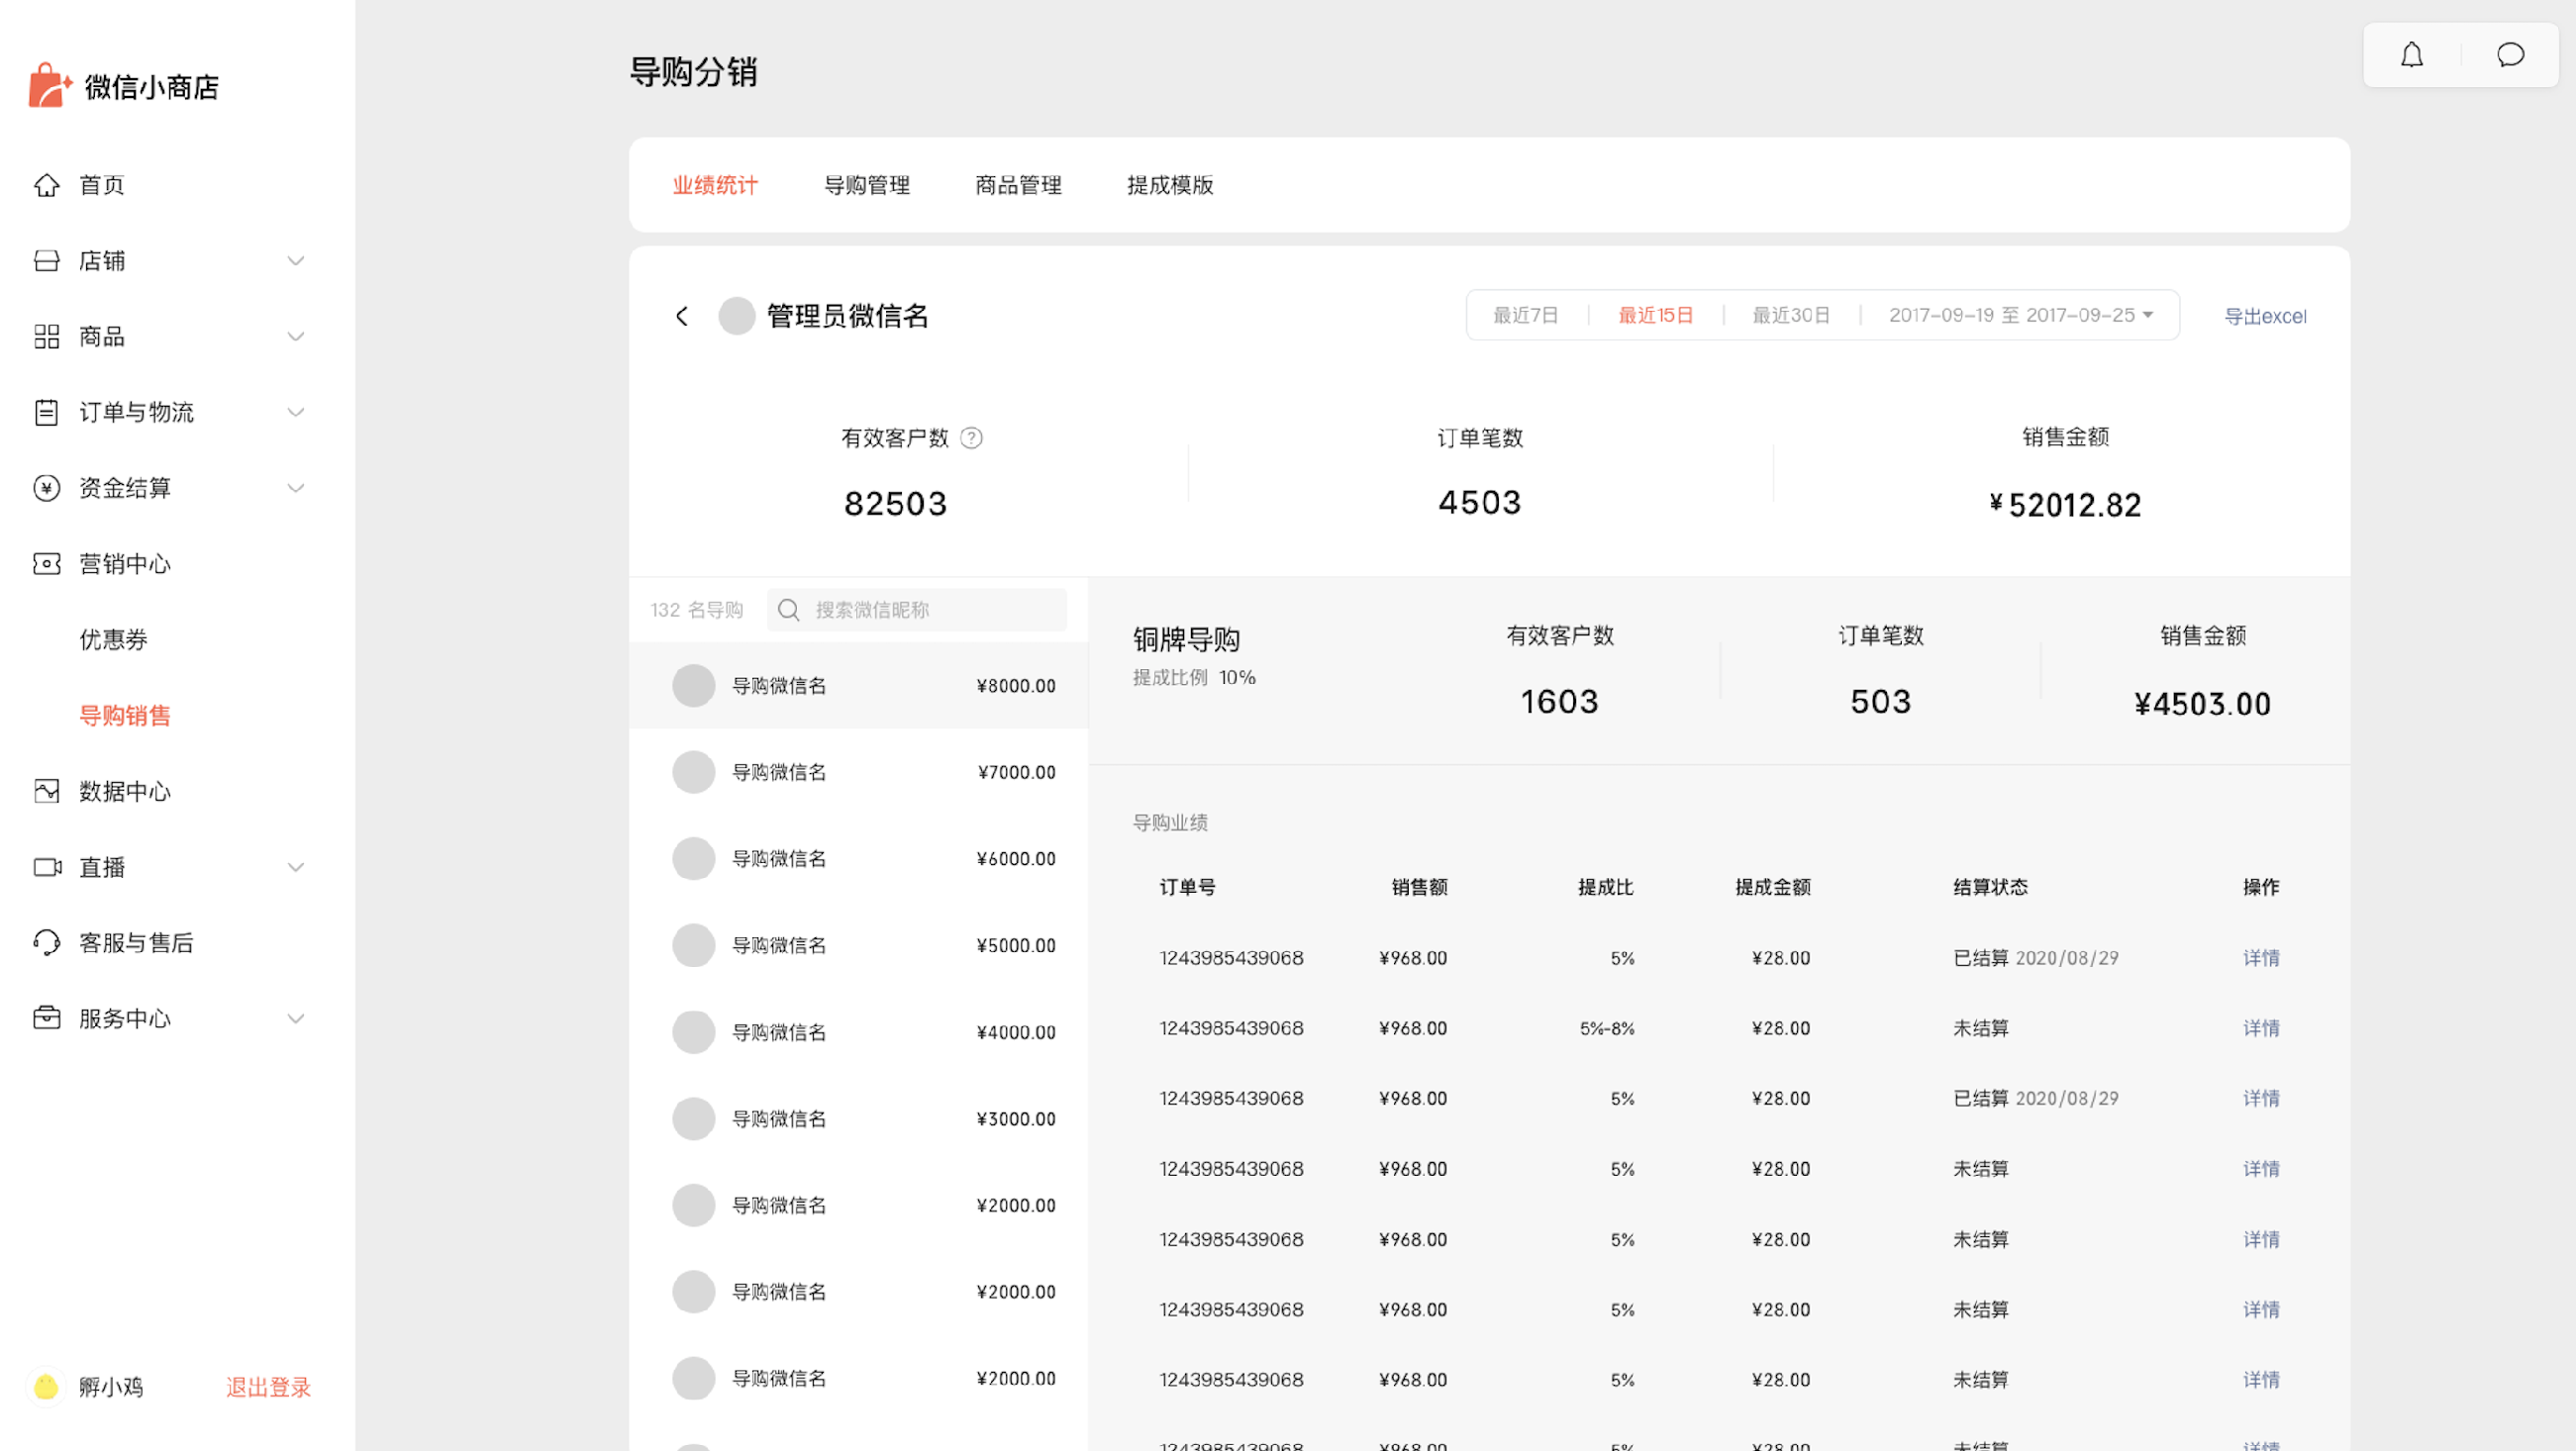The height and width of the screenshot is (1451, 2576).
Task: Select the guide row with ¥7000.00
Action: (x=859, y=772)
